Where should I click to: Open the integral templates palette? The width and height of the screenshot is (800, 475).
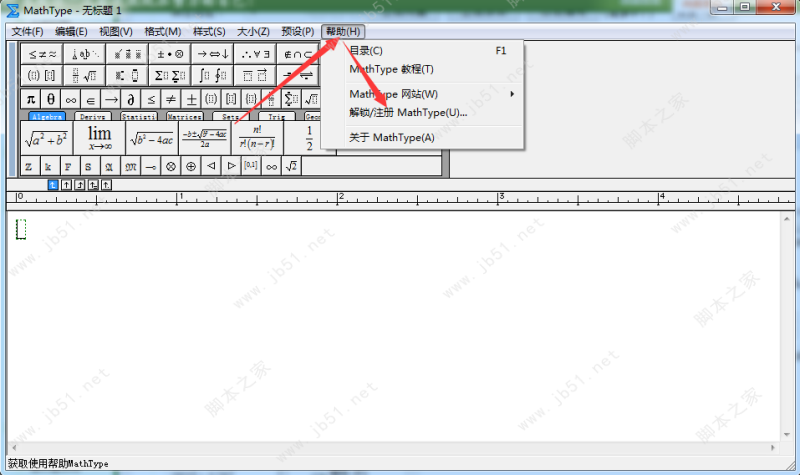point(213,76)
